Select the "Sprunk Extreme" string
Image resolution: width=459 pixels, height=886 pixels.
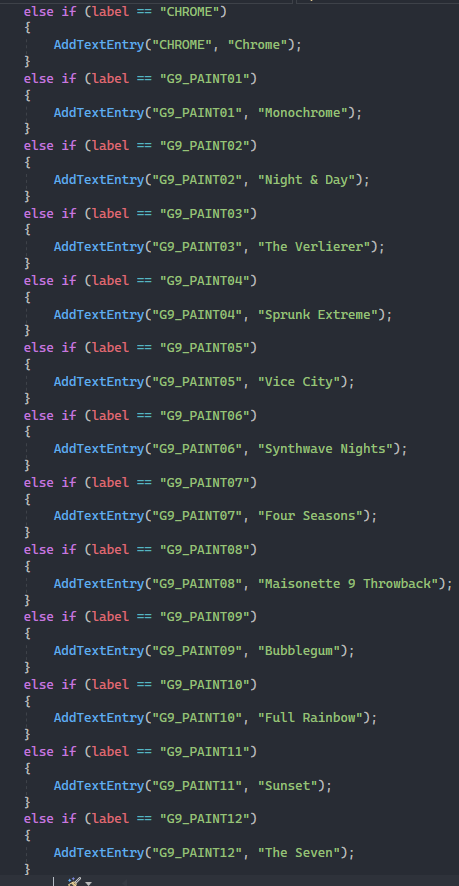pos(318,314)
